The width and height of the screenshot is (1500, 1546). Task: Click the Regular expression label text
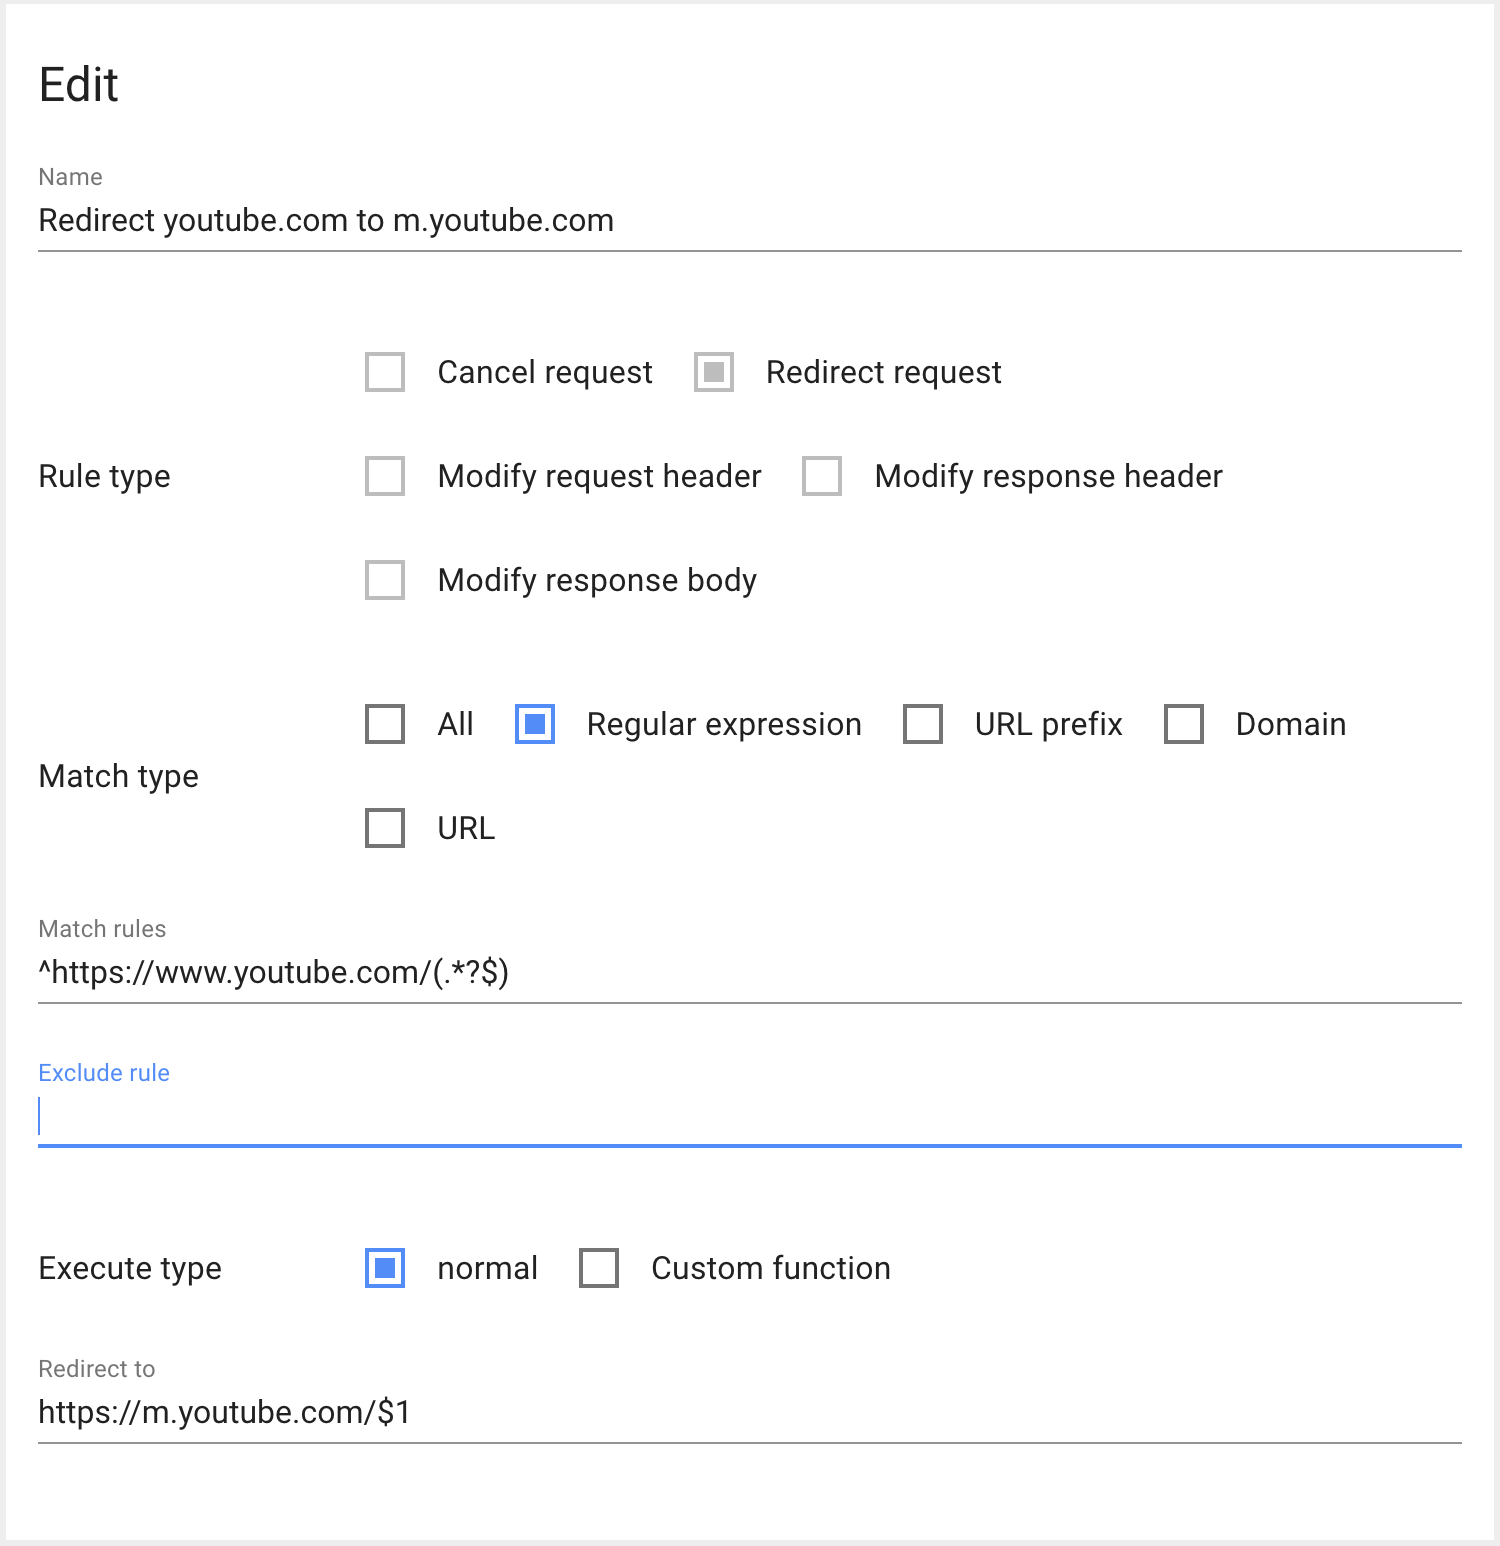(723, 724)
